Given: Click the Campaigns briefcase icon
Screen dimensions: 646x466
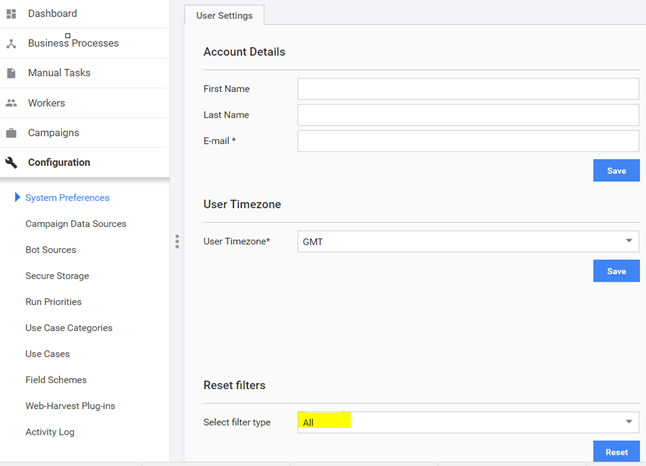Looking at the screenshot, I should [11, 133].
